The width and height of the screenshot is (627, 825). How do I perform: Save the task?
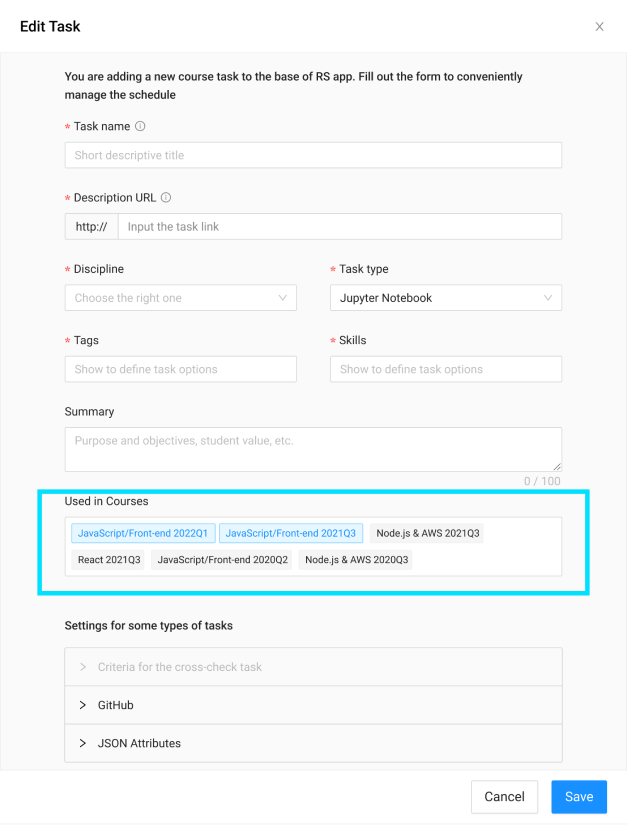click(x=579, y=797)
